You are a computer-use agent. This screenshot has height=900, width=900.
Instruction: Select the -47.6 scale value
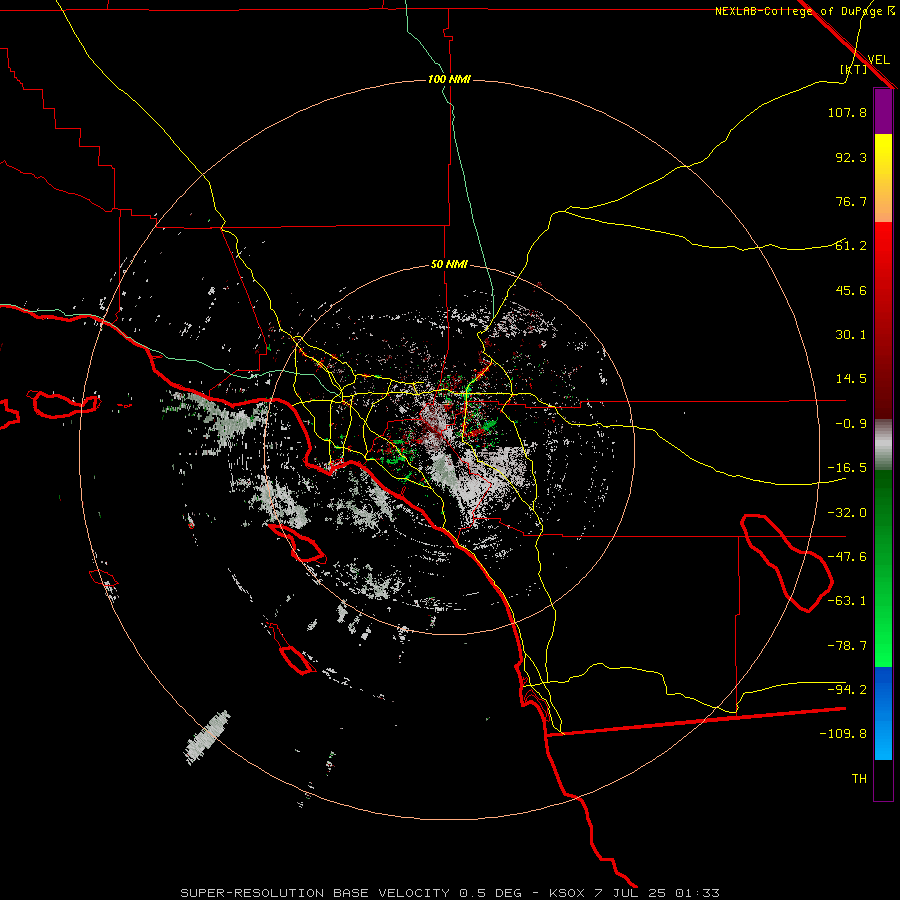(847, 557)
